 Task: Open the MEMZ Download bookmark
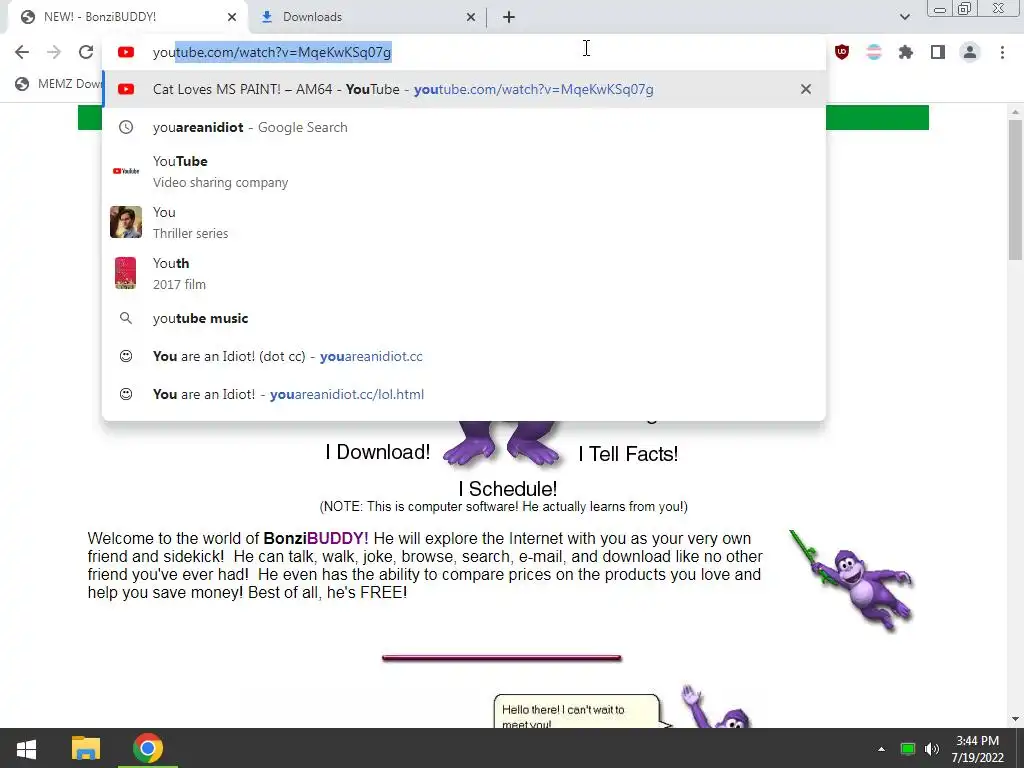[x=59, y=84]
